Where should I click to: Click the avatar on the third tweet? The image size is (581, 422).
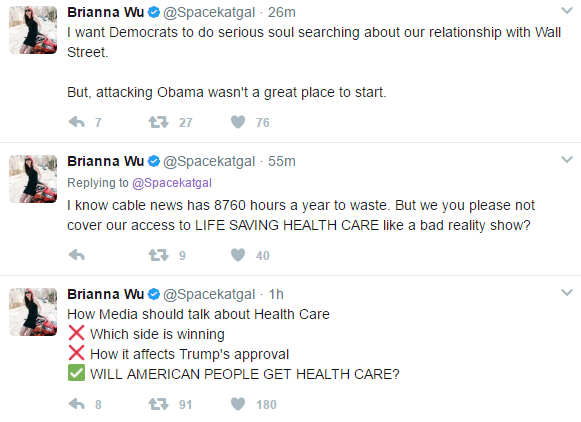pyautogui.click(x=33, y=312)
